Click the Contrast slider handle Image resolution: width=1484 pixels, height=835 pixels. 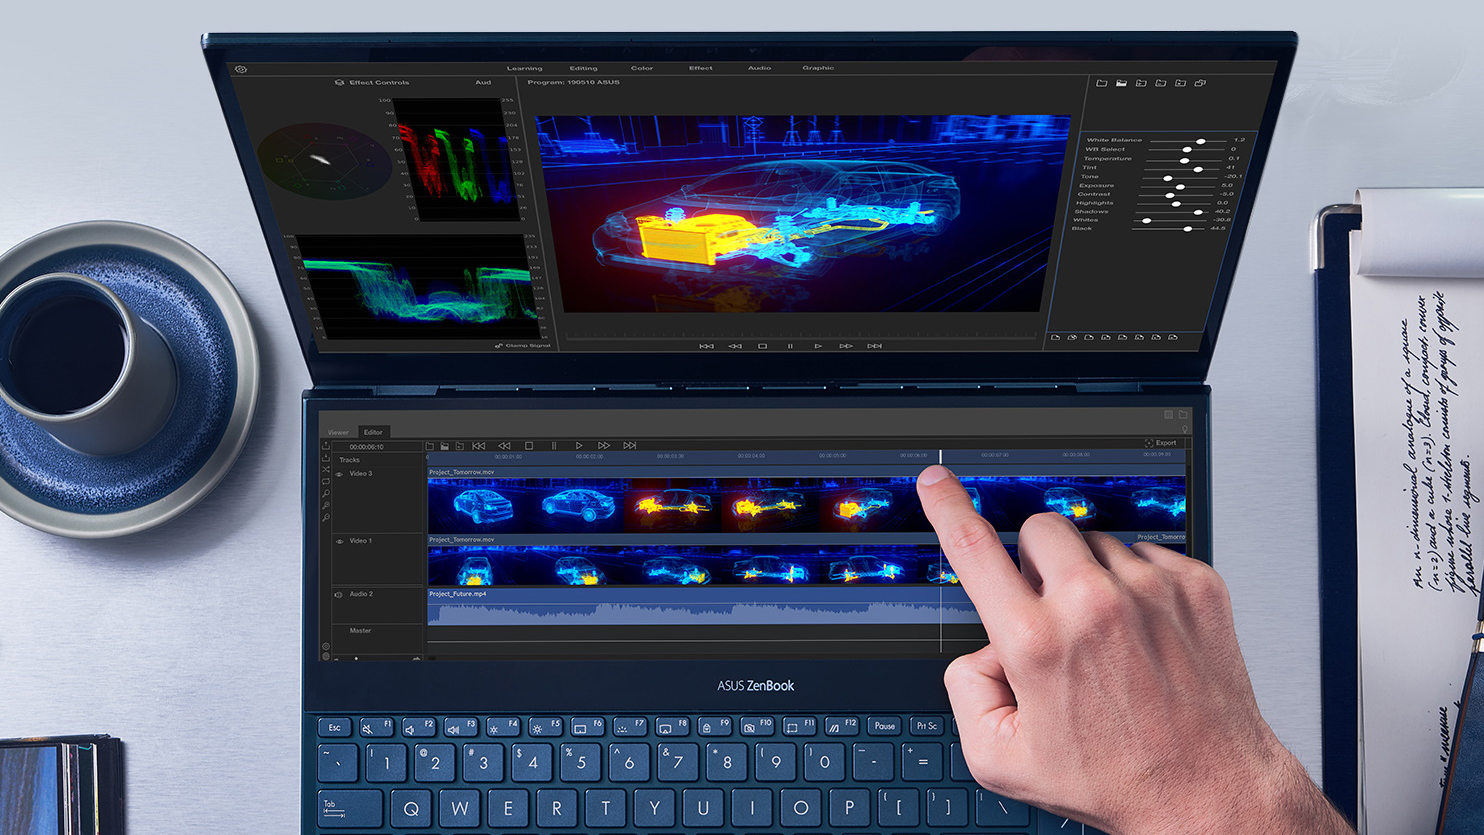point(1172,195)
